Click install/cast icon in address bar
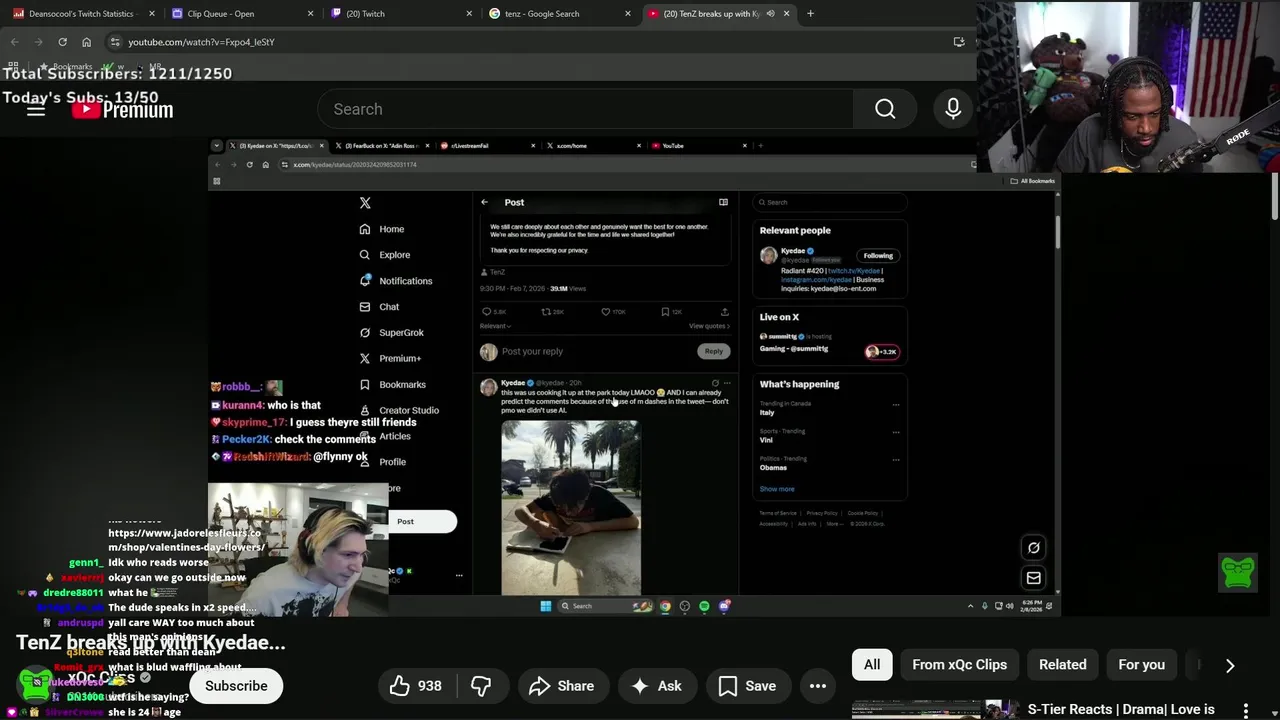1280x720 pixels. pyautogui.click(x=958, y=42)
